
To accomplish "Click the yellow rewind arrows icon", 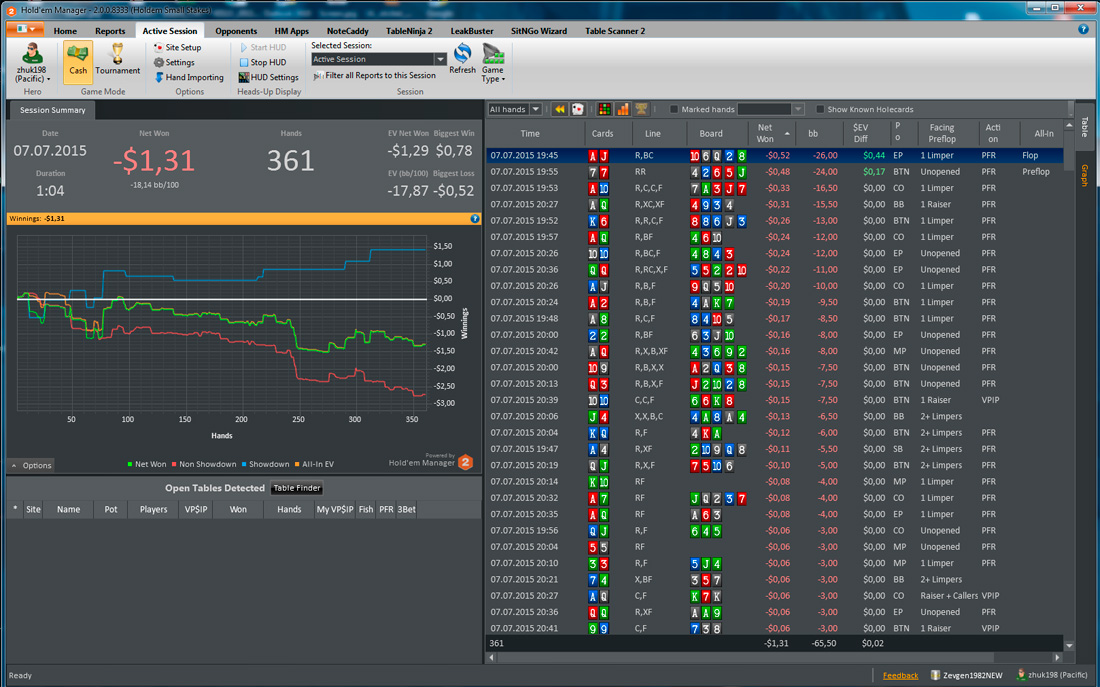I will pyautogui.click(x=559, y=109).
